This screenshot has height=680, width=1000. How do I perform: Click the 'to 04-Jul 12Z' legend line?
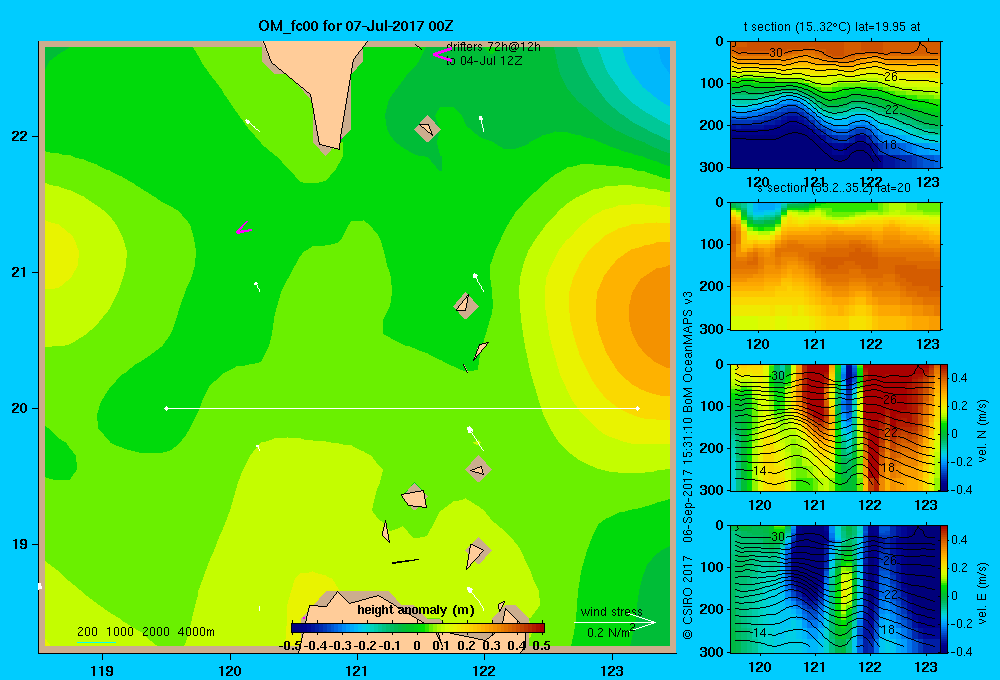(x=484, y=61)
